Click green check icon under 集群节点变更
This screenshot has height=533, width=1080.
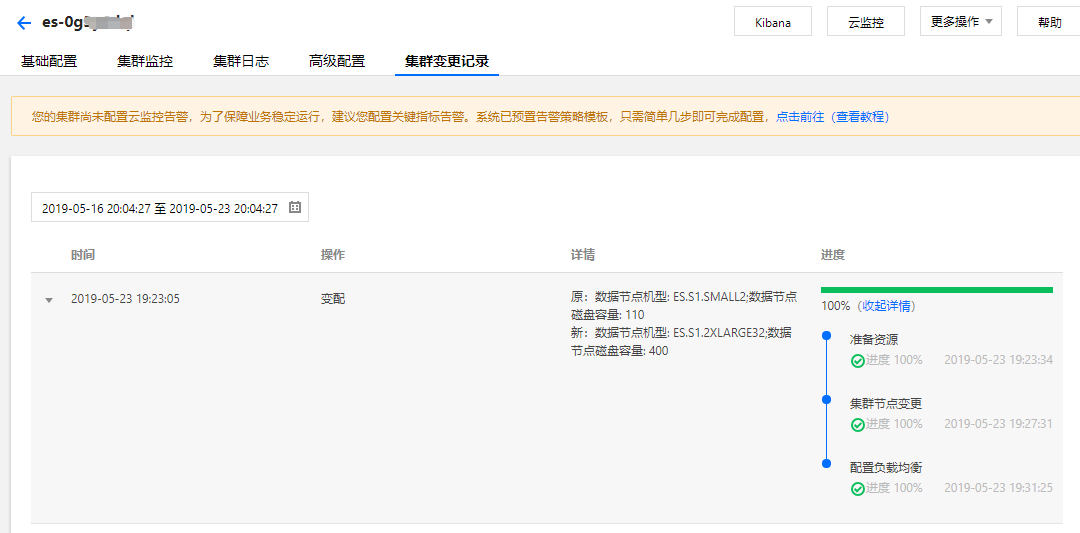pyautogui.click(x=858, y=424)
